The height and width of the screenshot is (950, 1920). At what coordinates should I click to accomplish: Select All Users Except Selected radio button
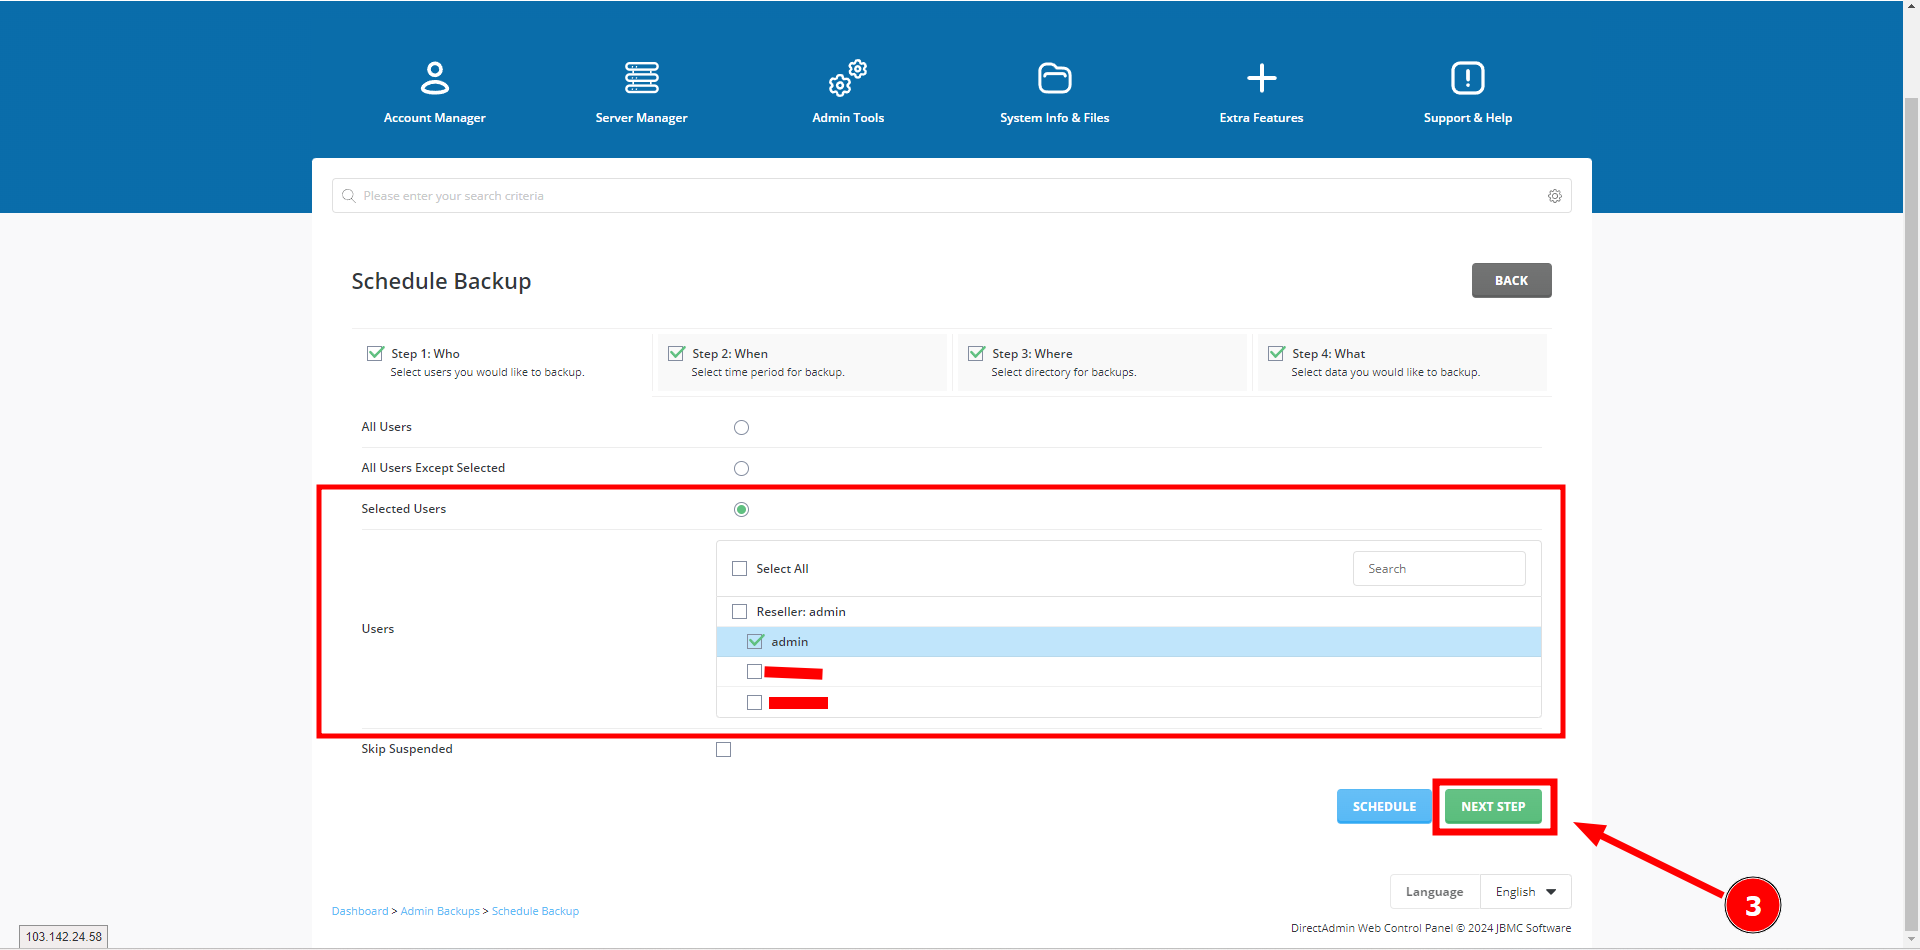tap(741, 469)
